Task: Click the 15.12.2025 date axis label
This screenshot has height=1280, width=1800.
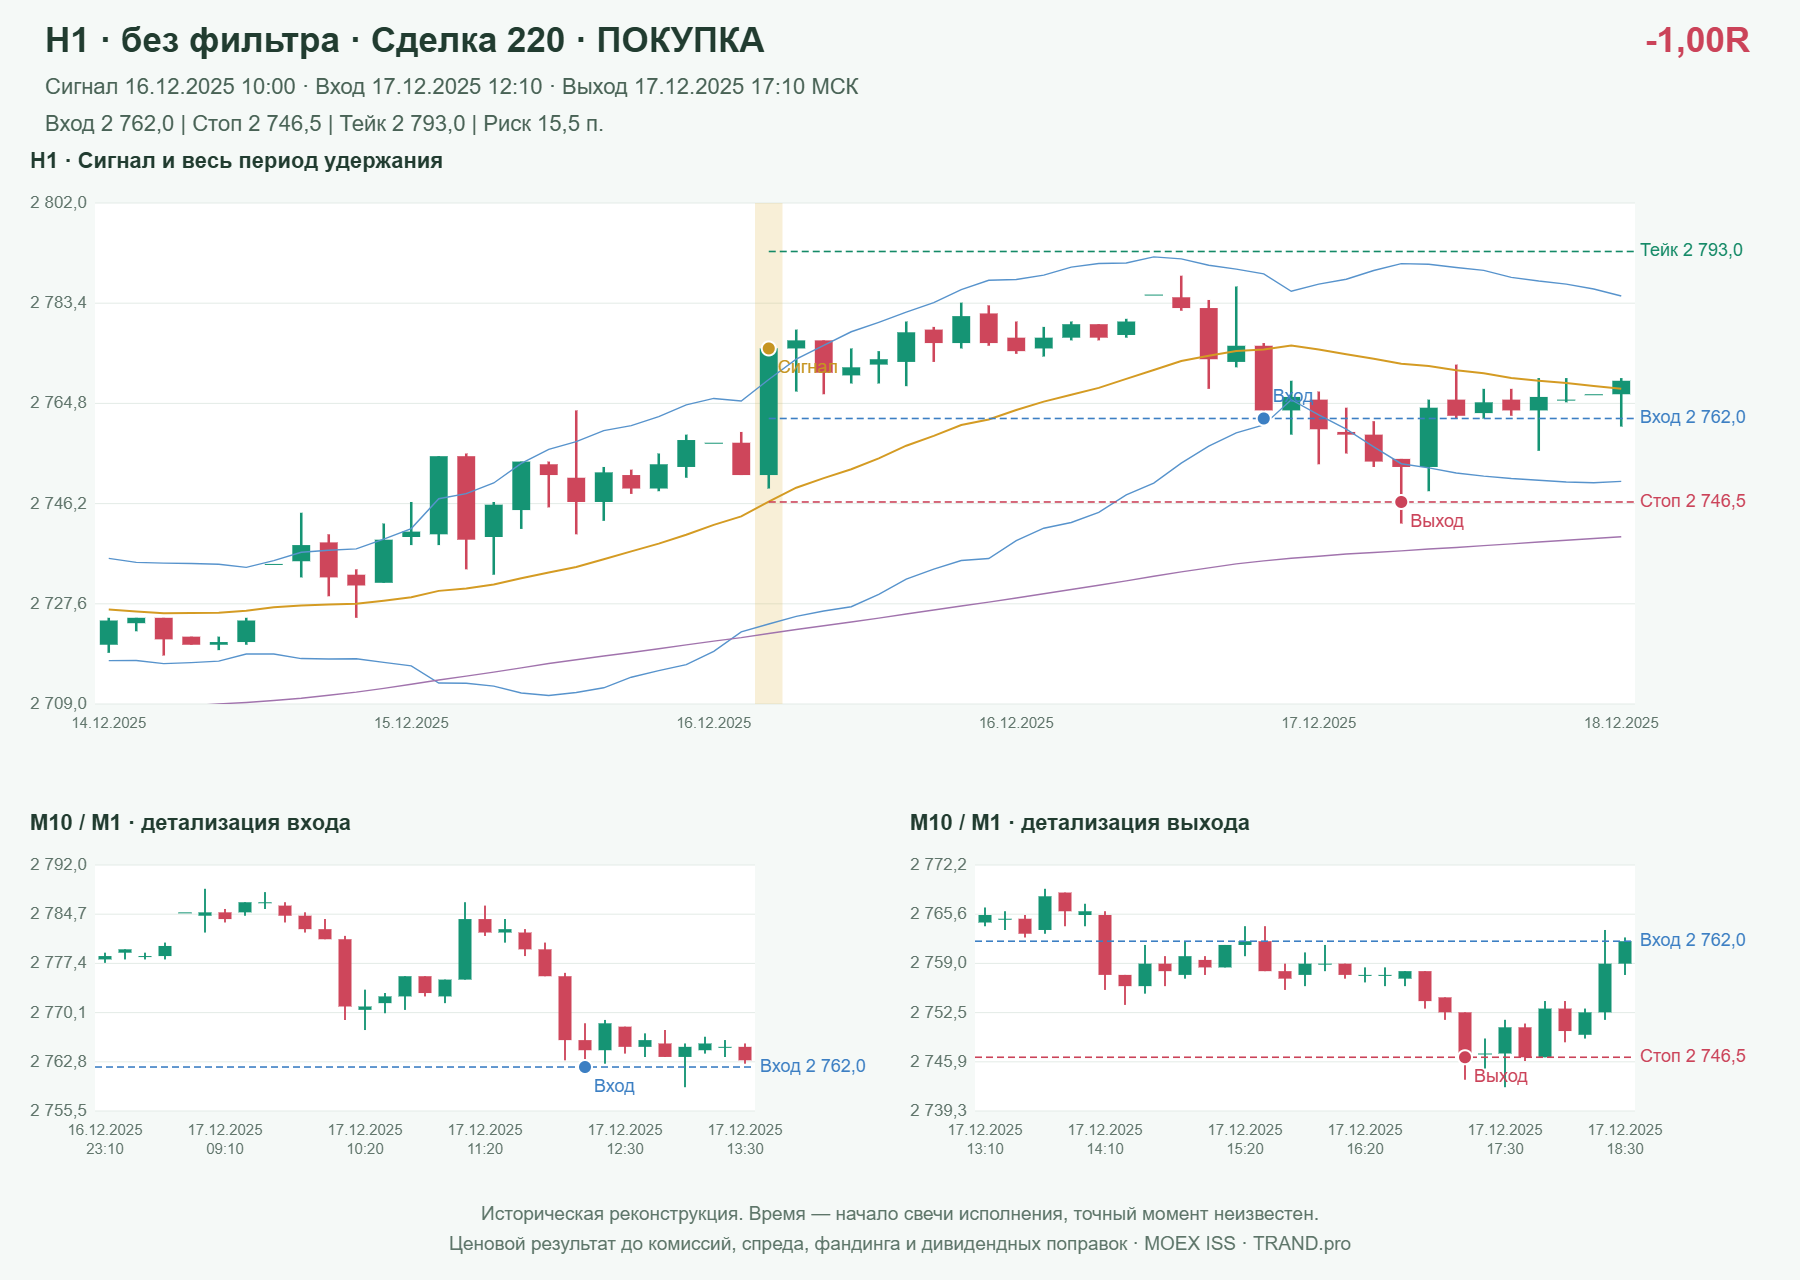Action: 412,723
